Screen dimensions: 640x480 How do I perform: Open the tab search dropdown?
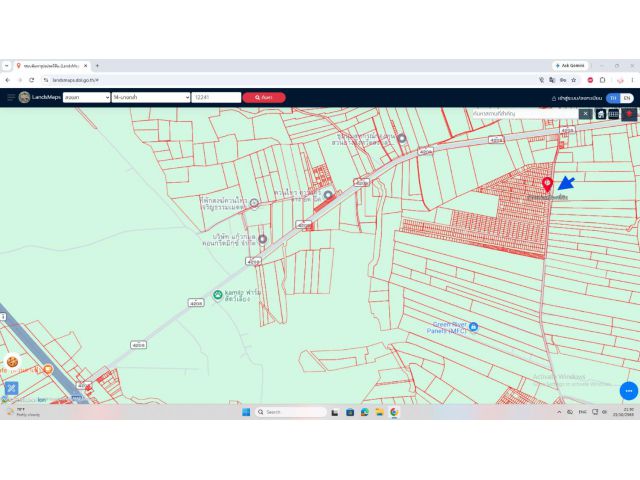pyautogui.click(x=6, y=66)
